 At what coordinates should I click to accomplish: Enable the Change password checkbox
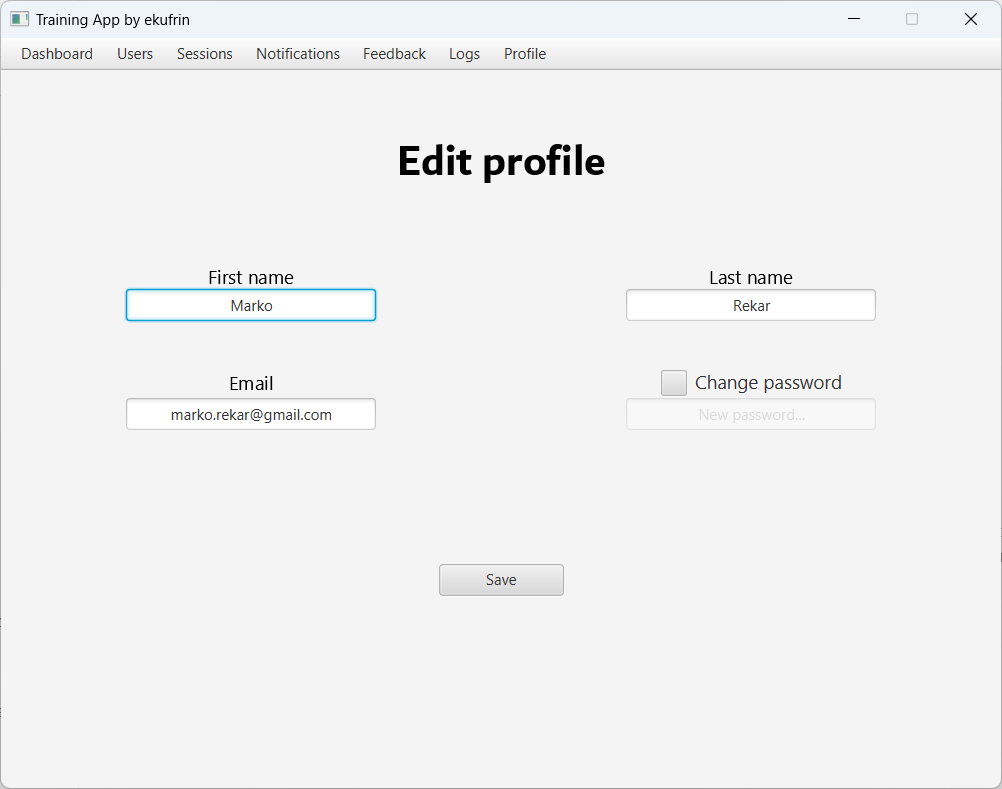click(674, 383)
